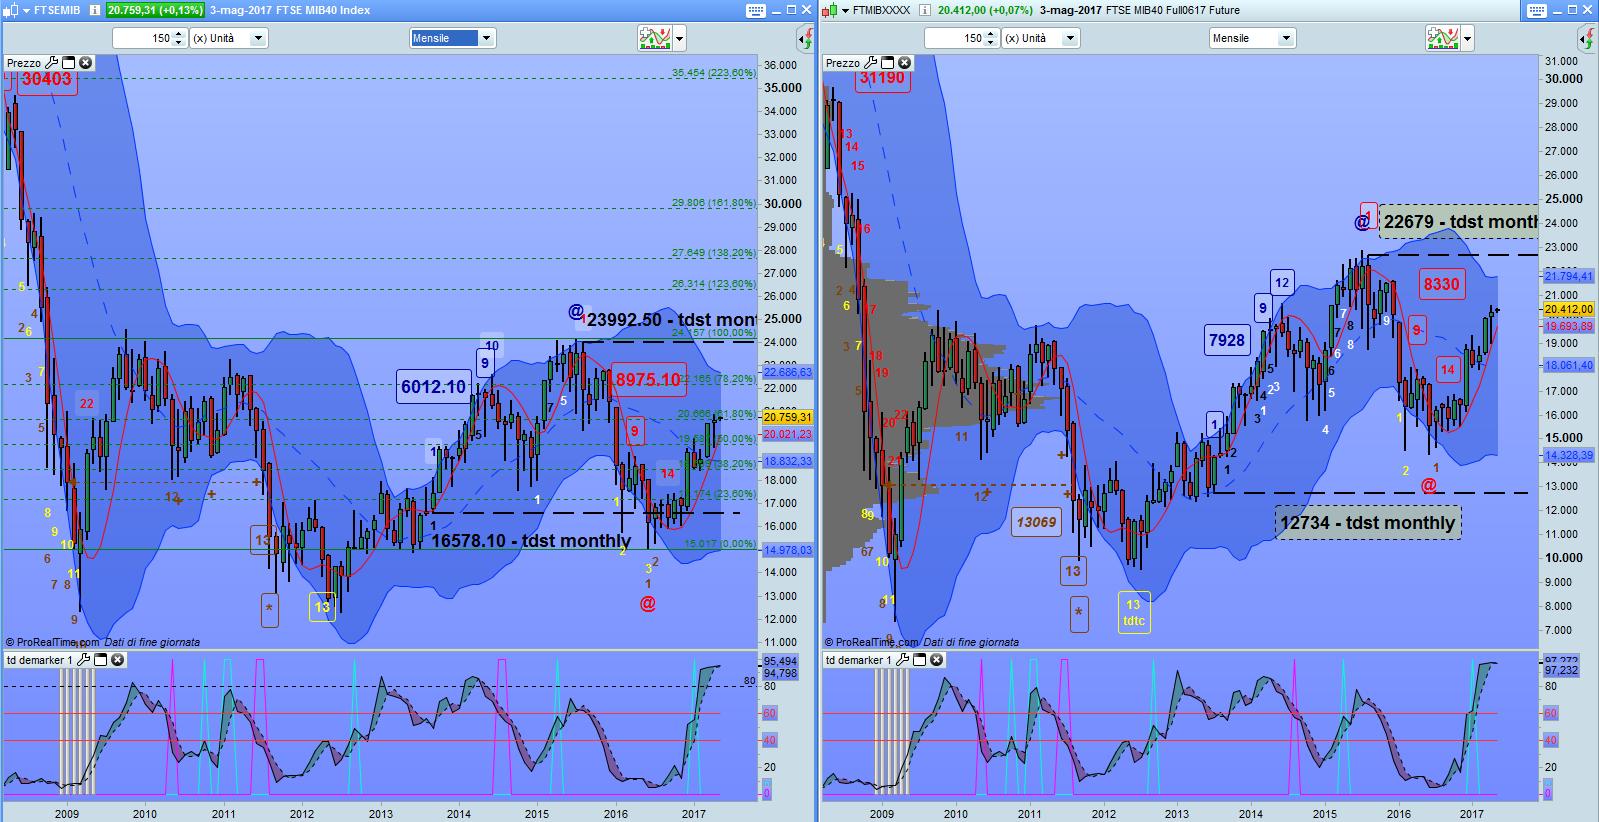Click yellow 20.412,00 price tag on right axis
Viewport: 1599px width, 822px height.
(x=1568, y=310)
